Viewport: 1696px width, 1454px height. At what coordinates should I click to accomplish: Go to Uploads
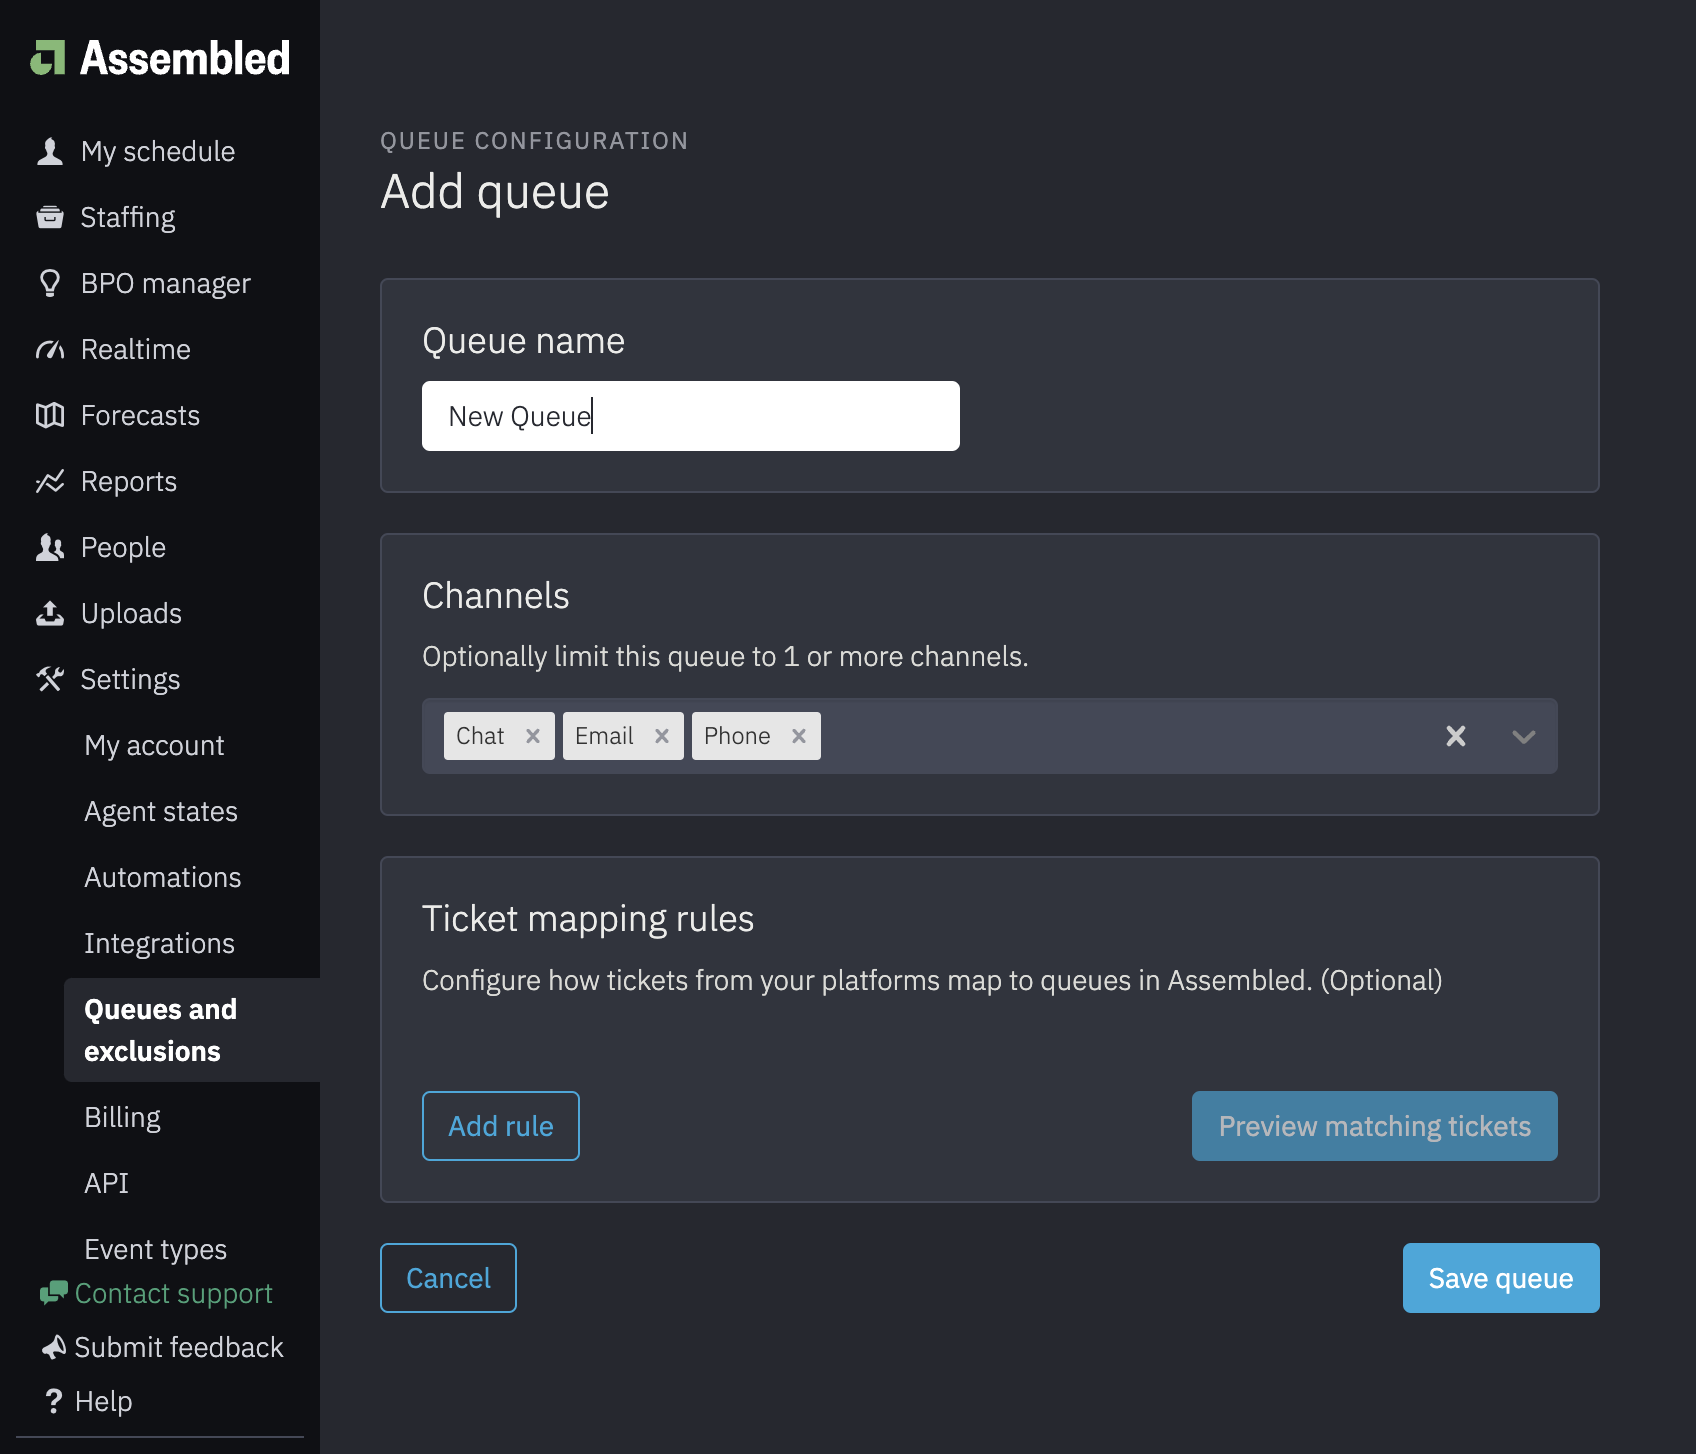tap(131, 613)
